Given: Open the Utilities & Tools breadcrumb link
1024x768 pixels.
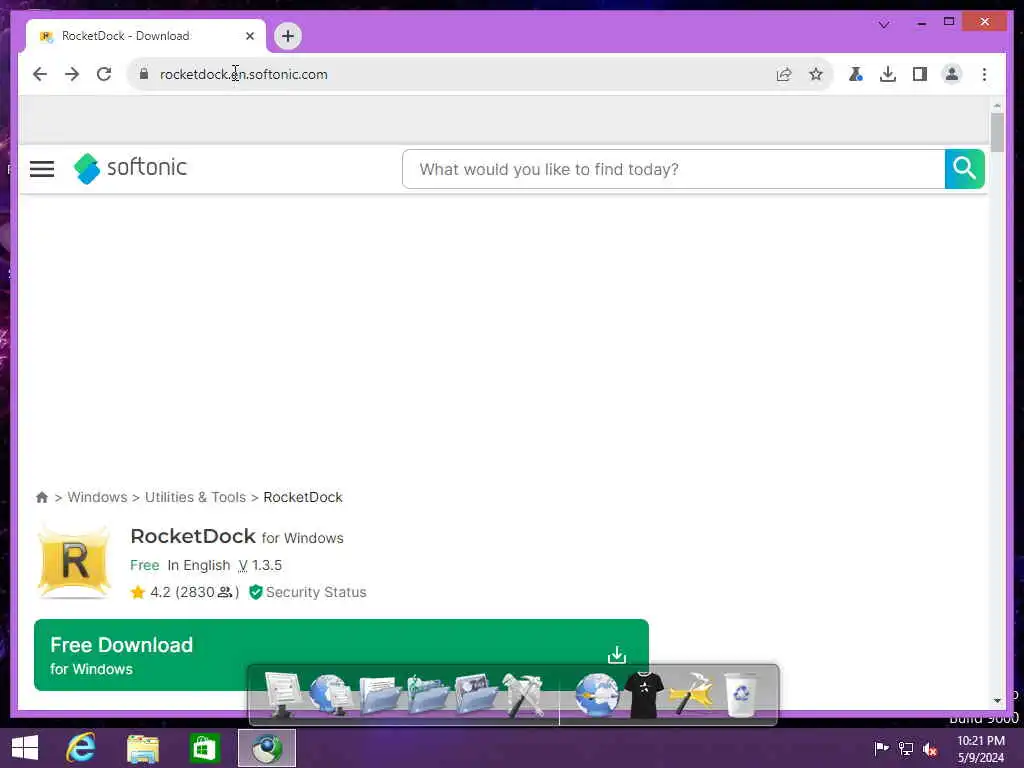Looking at the screenshot, I should [x=195, y=498].
